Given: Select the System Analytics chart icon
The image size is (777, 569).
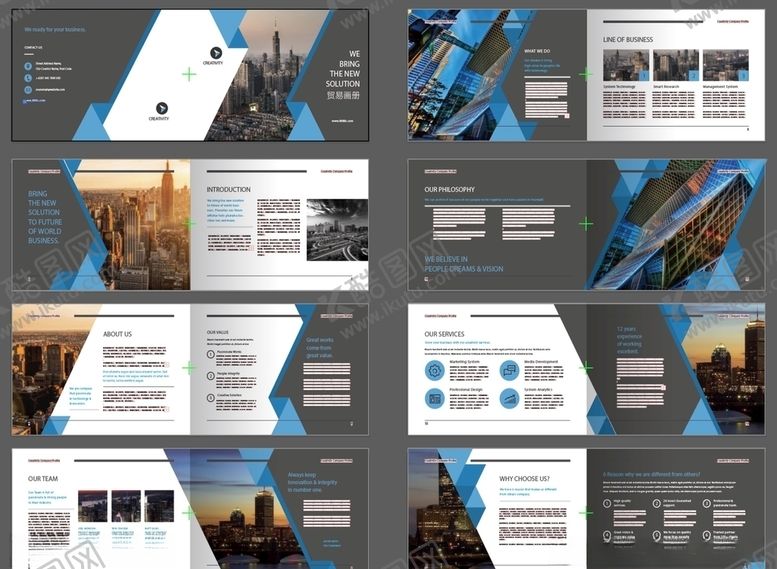Looking at the screenshot, I should coord(509,398).
